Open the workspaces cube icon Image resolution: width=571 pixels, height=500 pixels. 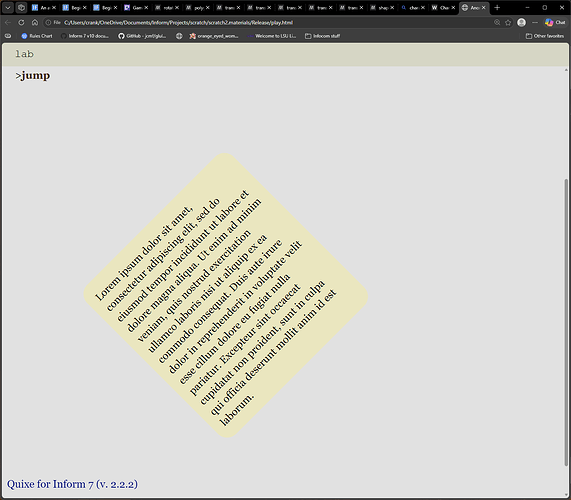[21, 7]
